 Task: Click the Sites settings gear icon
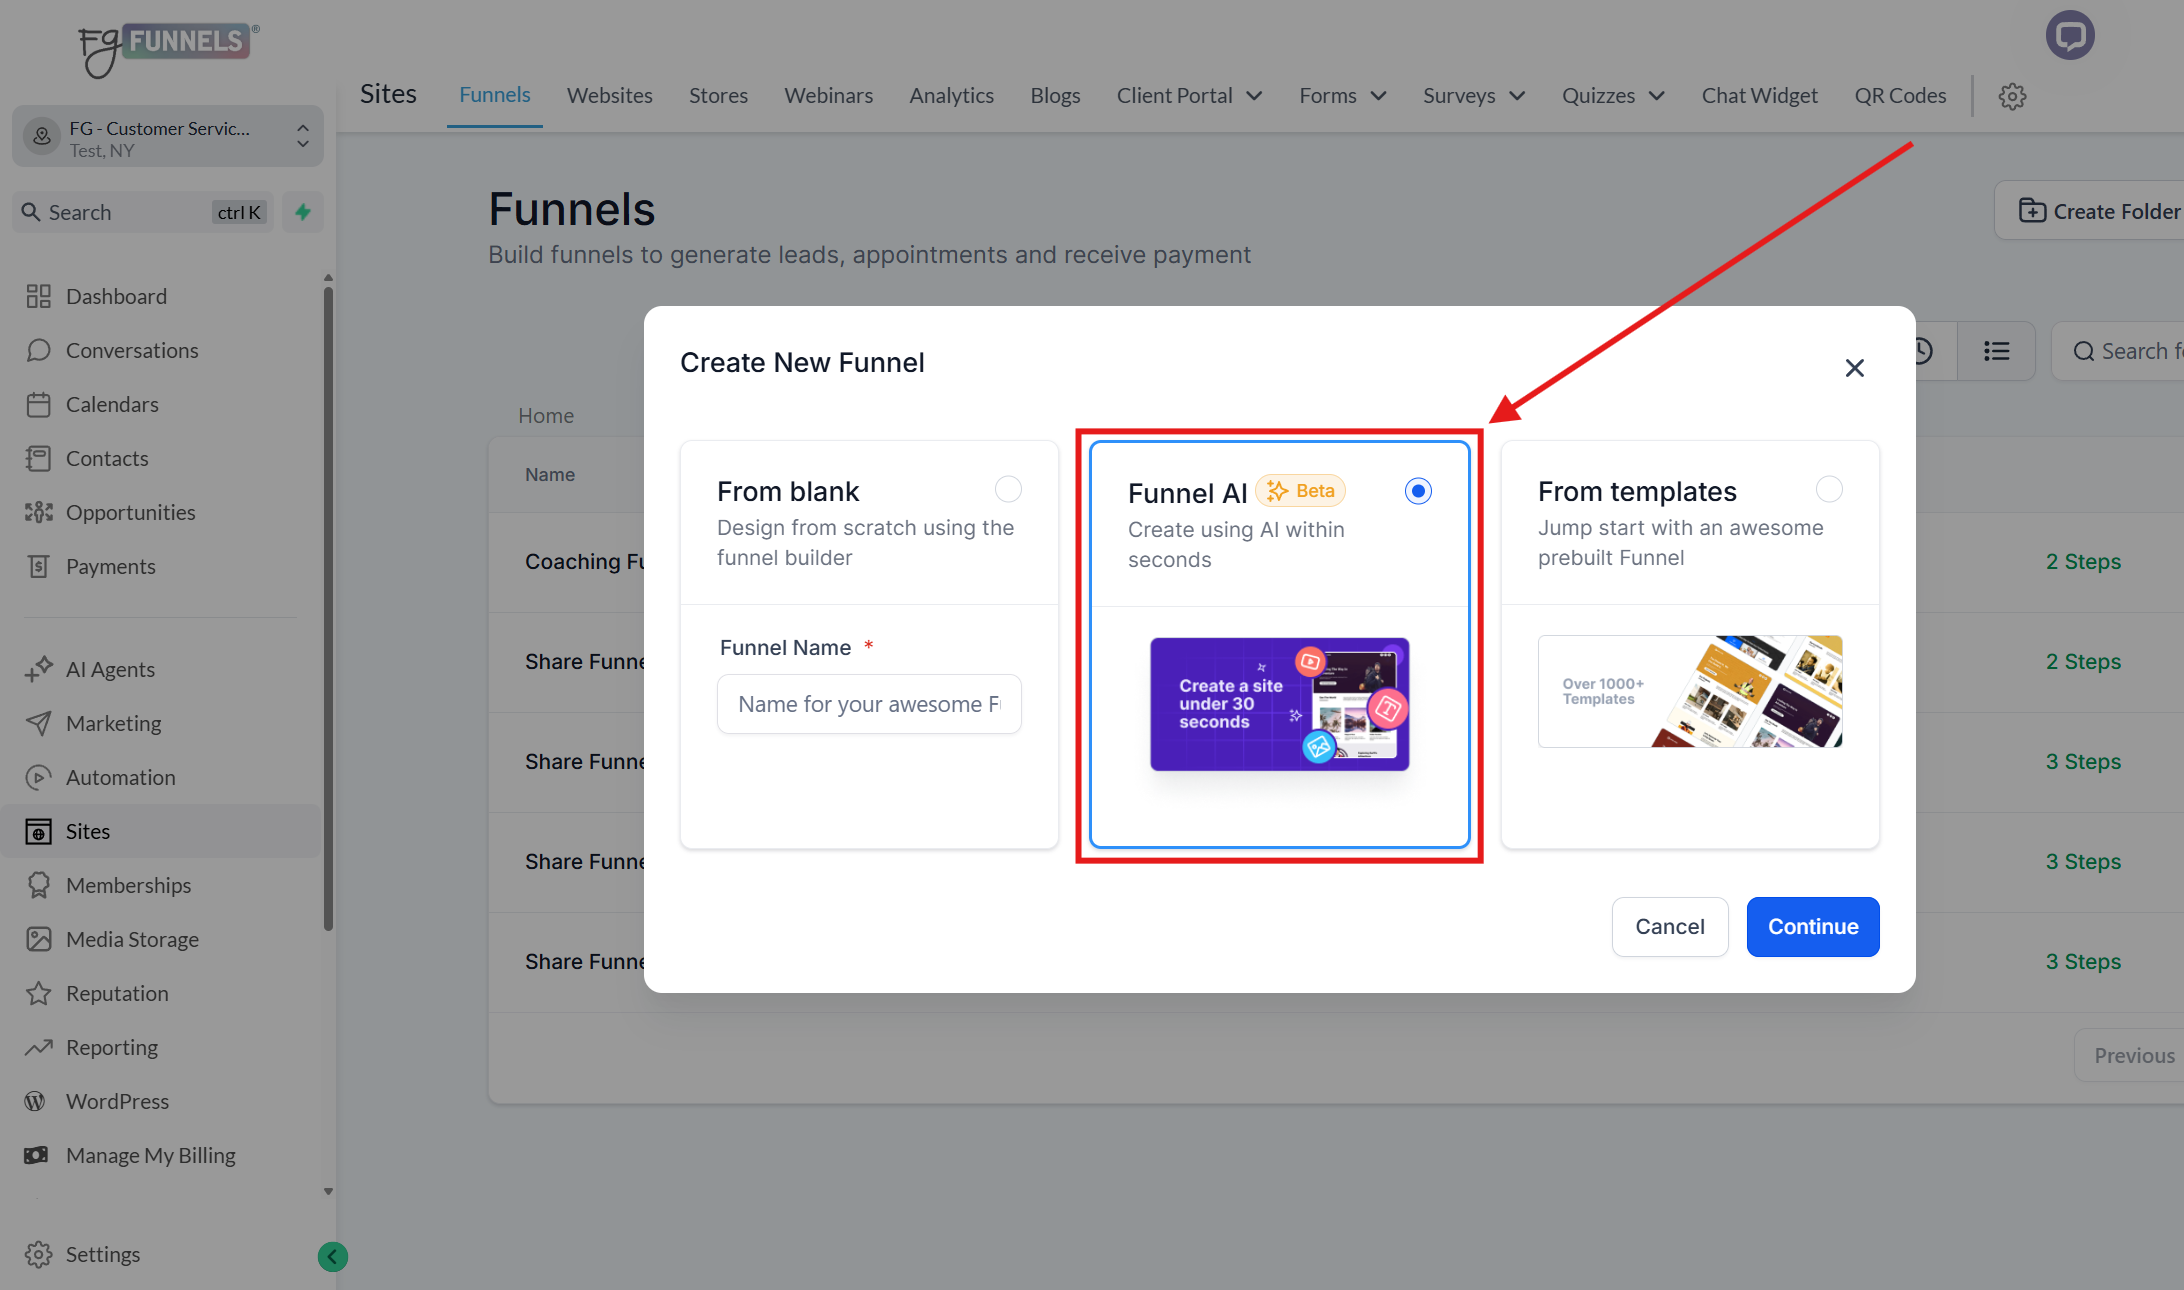[2012, 96]
